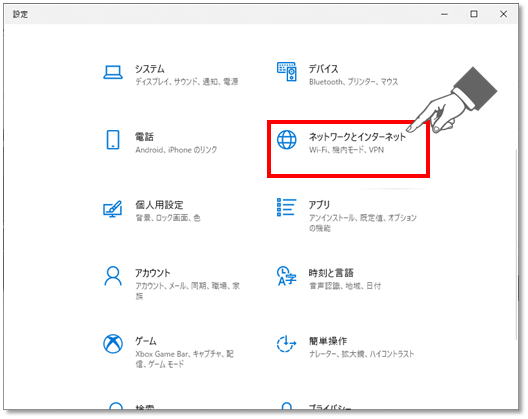Click the 'Xbox Game Bar' gaming description

[x=185, y=359]
